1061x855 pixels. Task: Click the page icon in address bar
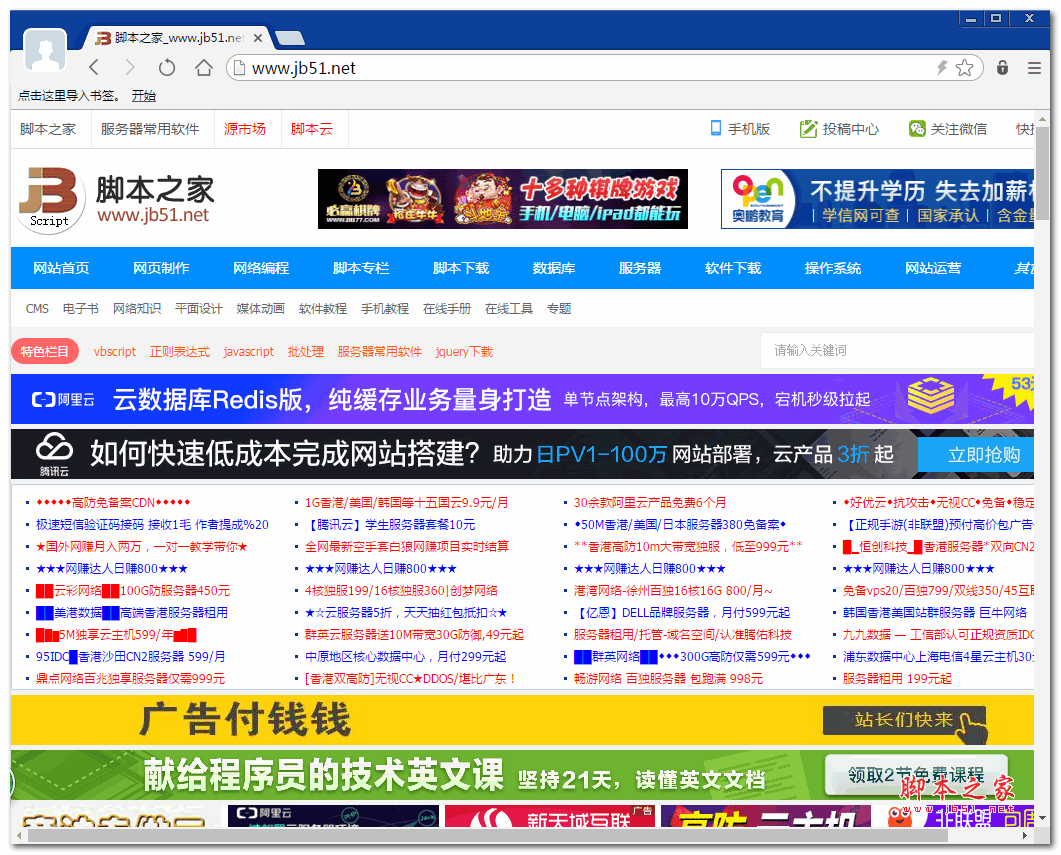[238, 68]
